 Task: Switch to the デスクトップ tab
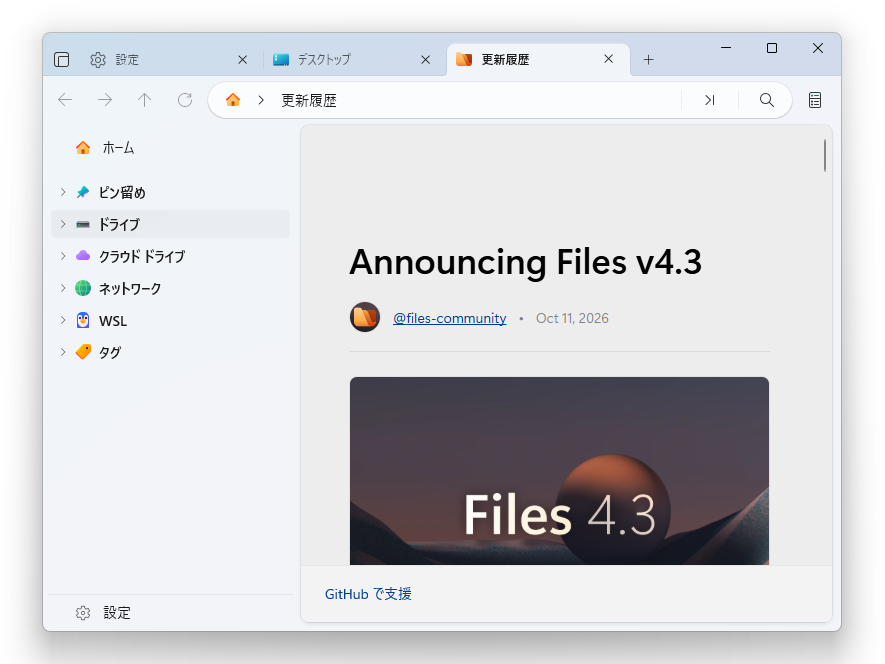(x=353, y=59)
